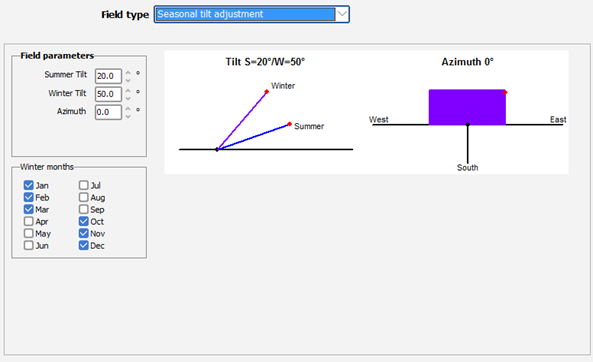Enable the Apr winter month checkbox

click(28, 221)
